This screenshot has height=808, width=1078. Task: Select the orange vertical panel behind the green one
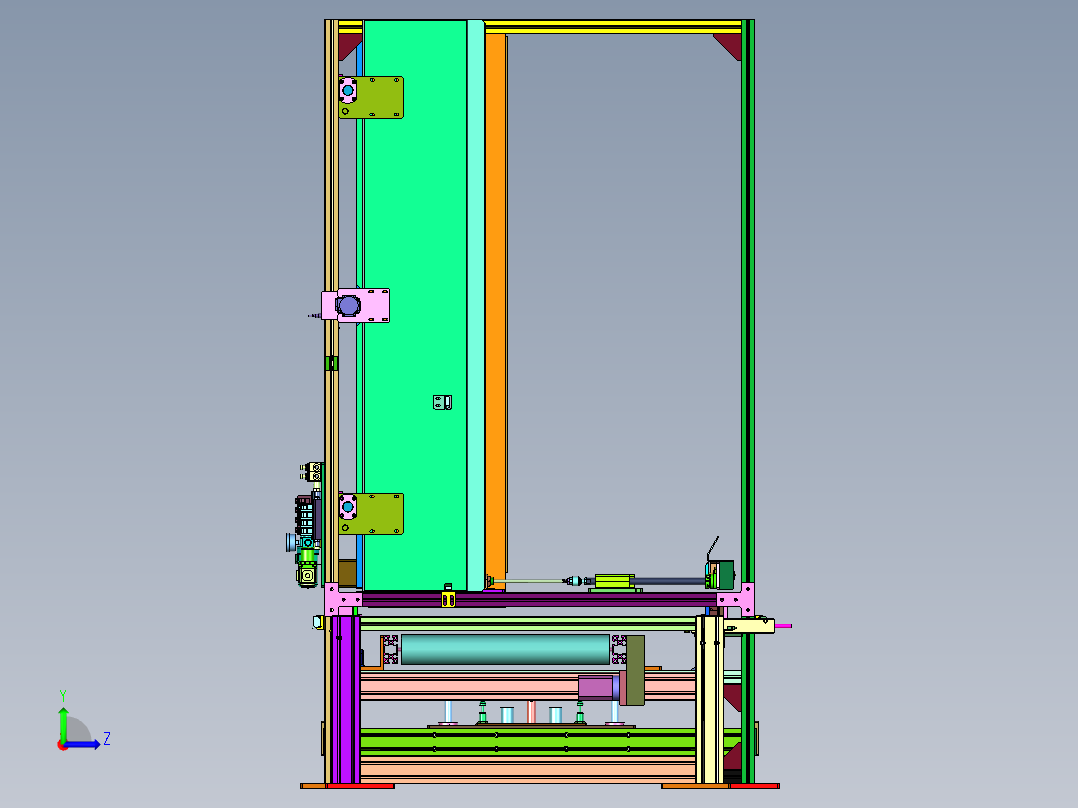point(495,300)
